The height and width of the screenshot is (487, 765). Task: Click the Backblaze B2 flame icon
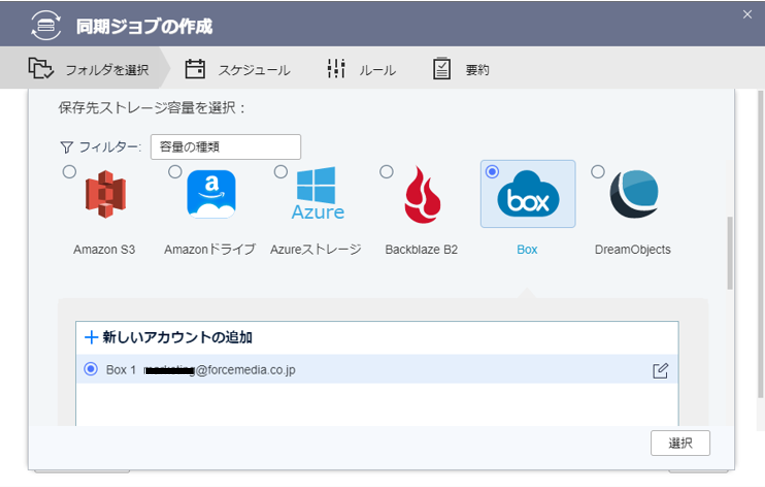click(x=422, y=195)
